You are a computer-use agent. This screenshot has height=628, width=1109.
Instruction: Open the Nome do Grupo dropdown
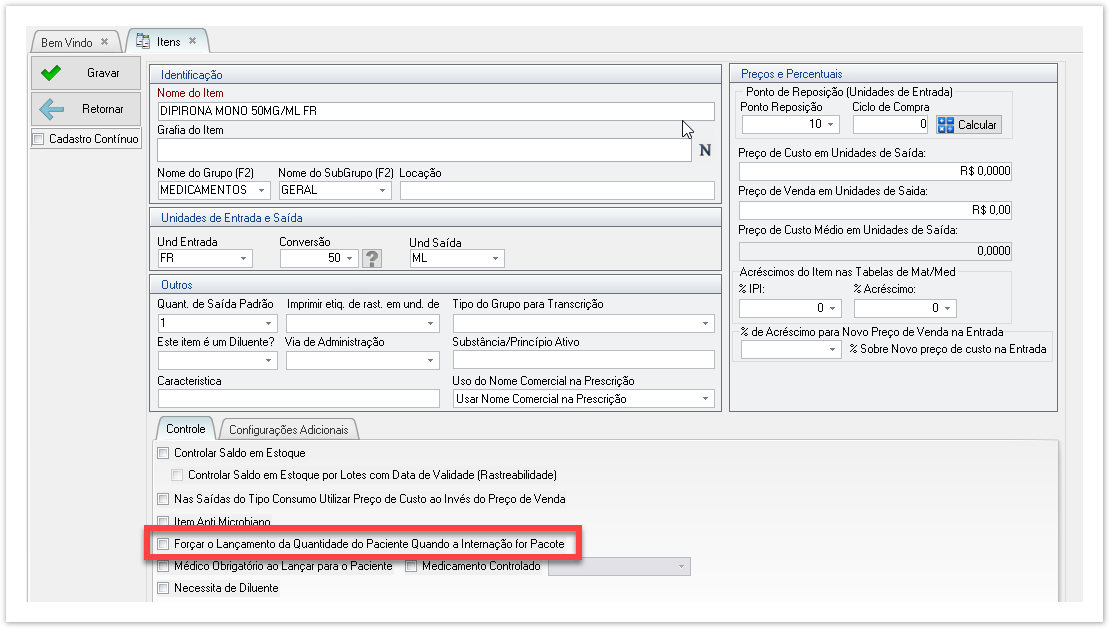tap(262, 190)
